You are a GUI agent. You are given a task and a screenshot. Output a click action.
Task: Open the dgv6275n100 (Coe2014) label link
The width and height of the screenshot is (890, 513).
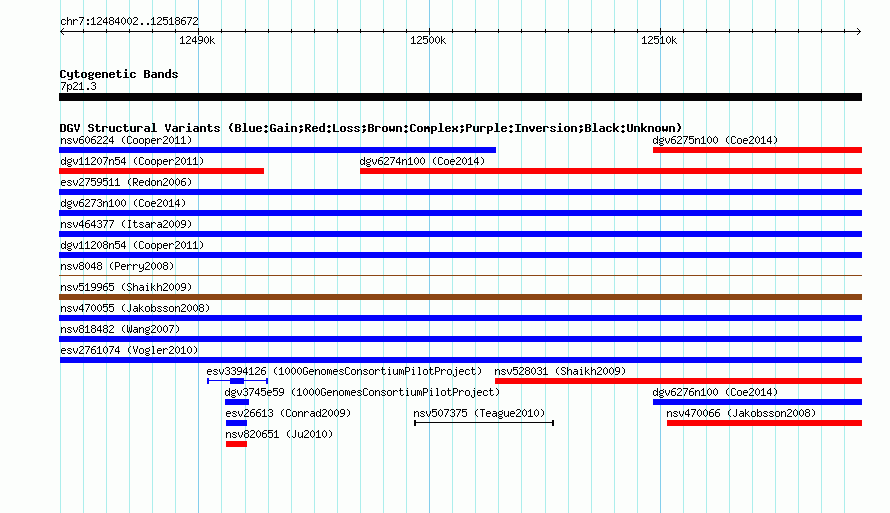click(x=715, y=140)
